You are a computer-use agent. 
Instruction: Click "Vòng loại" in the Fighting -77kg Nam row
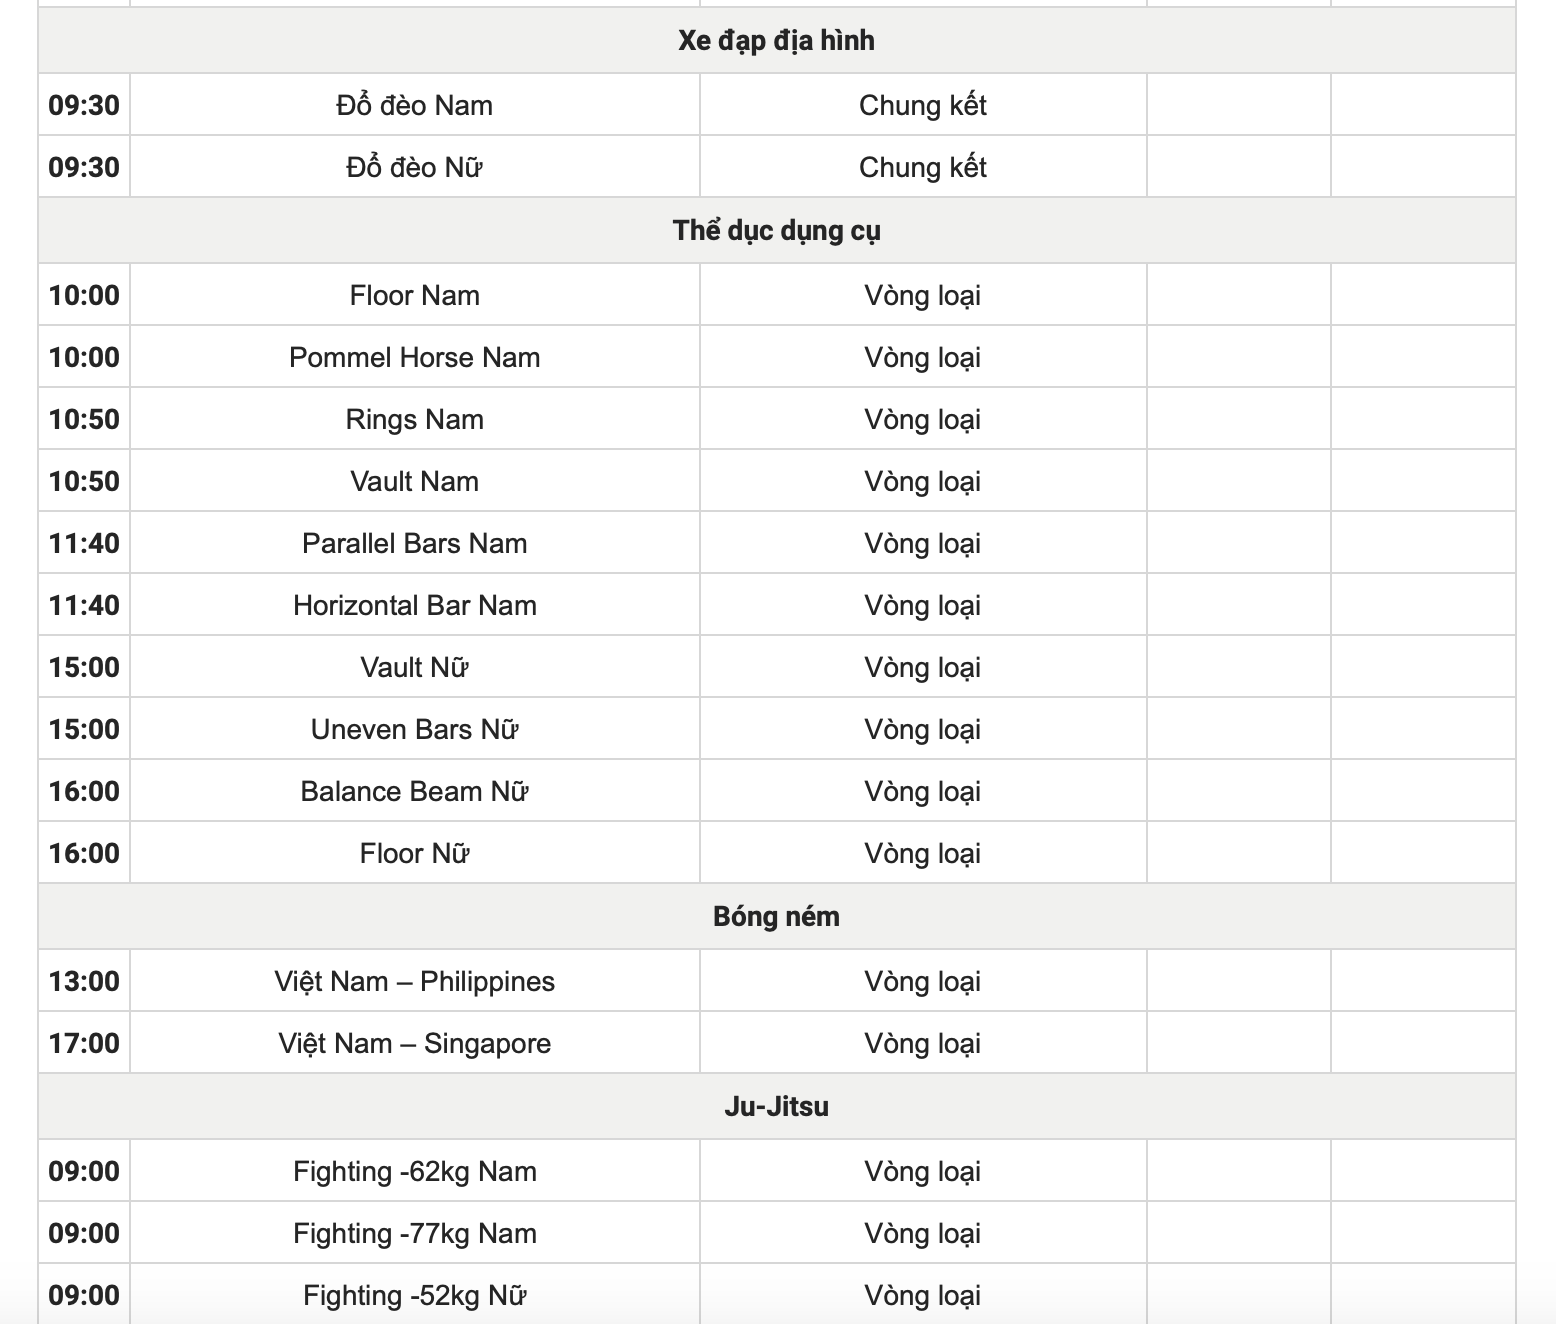pos(922,1233)
